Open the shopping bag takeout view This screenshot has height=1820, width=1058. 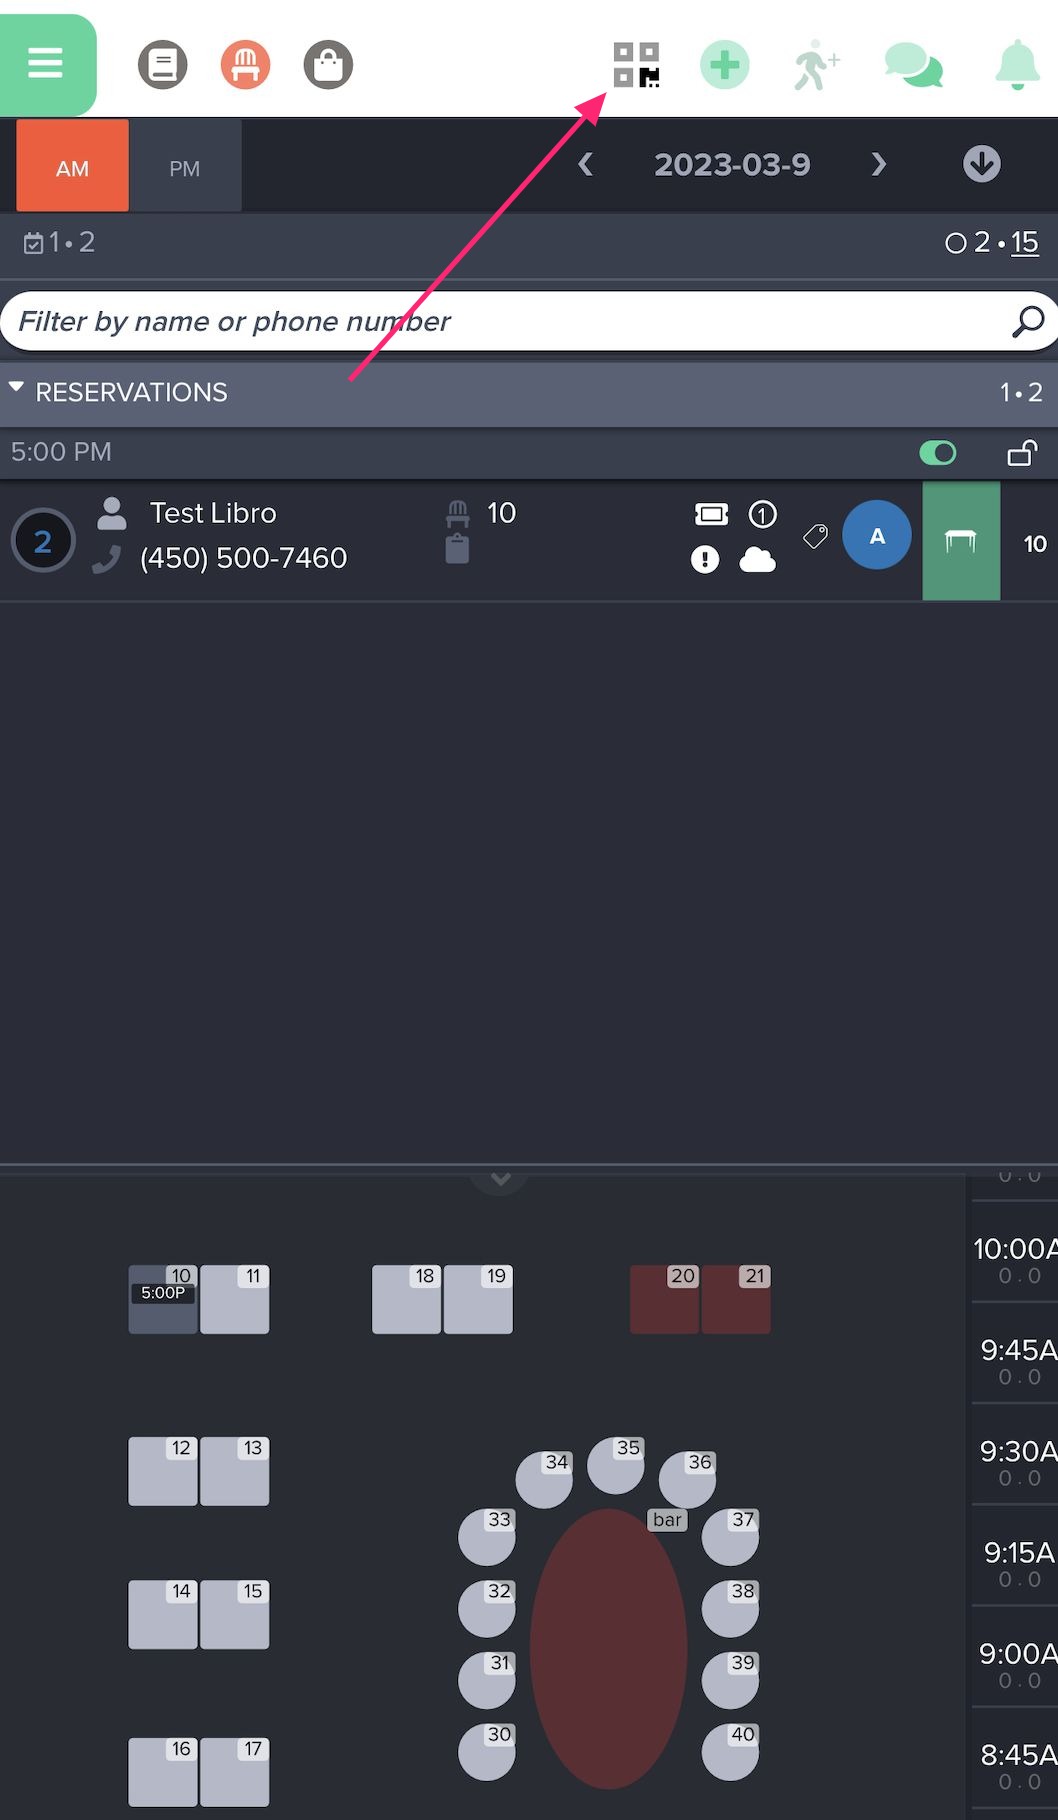(x=328, y=66)
